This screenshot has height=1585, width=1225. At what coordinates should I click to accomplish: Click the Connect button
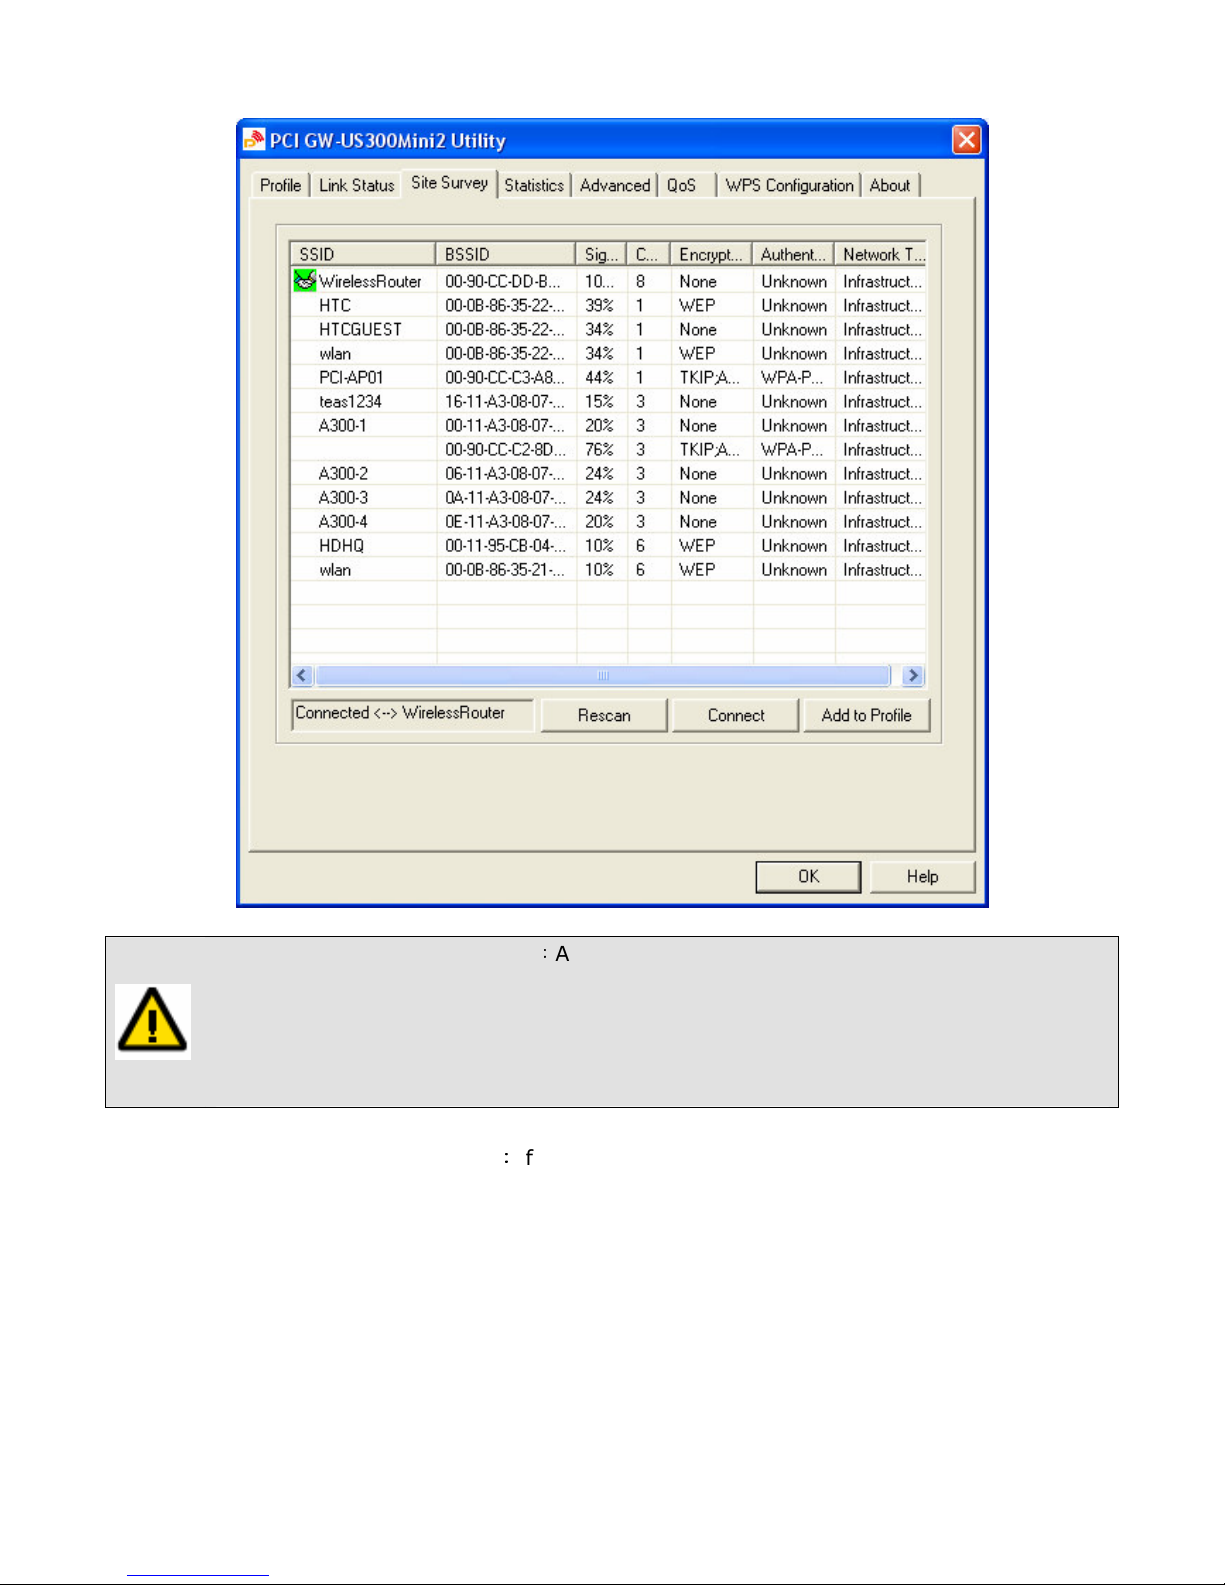(x=736, y=715)
